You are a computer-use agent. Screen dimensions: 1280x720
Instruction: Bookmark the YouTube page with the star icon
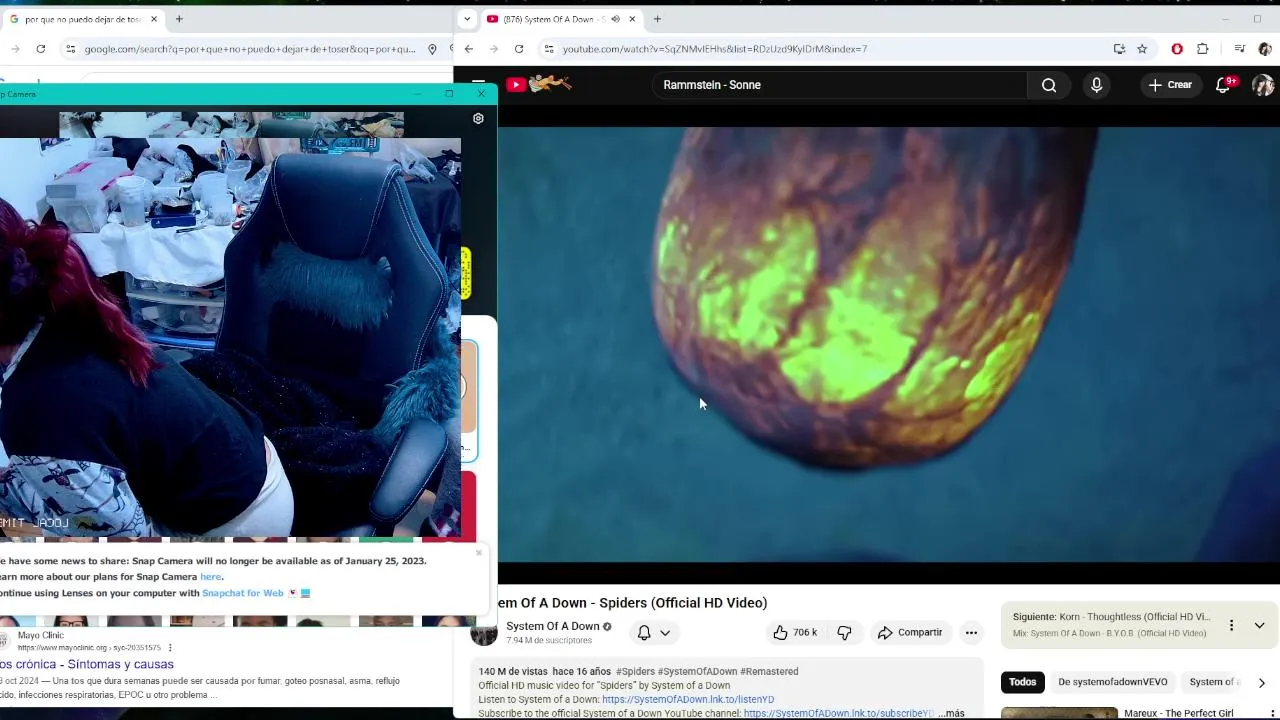click(1142, 49)
